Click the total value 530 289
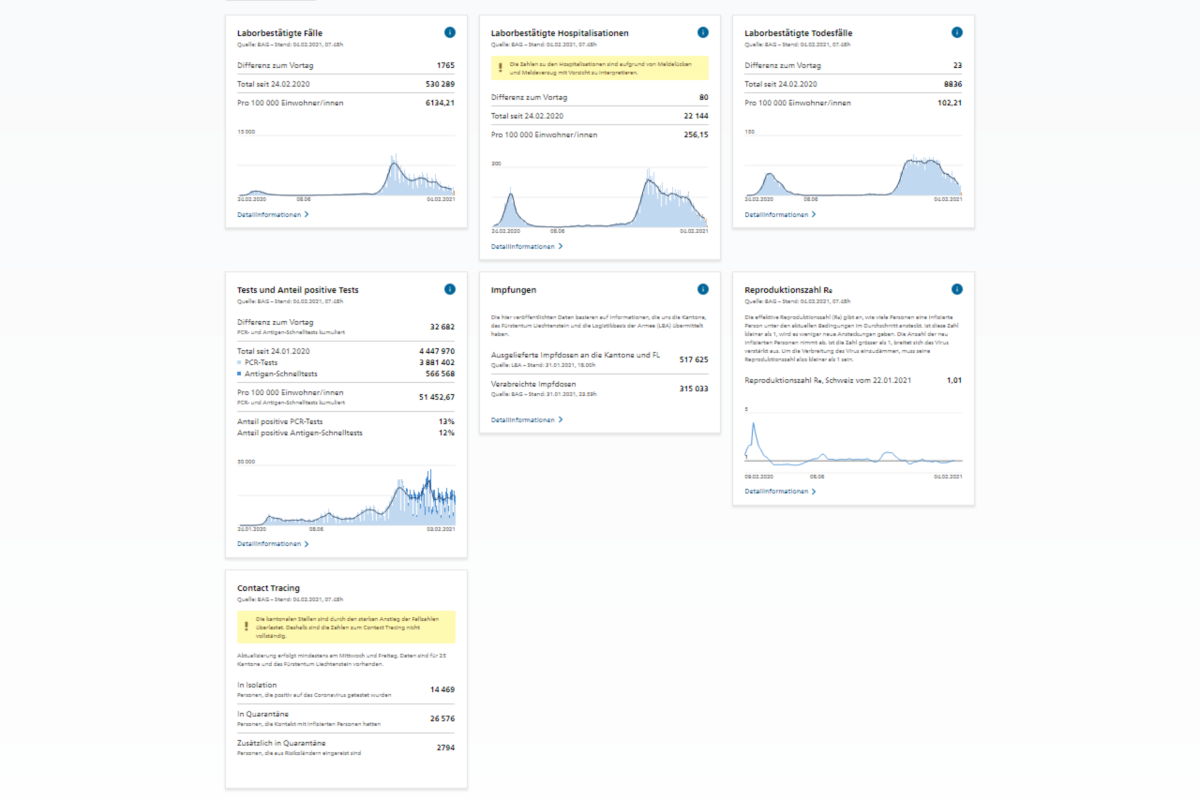Screen dimensions: 1200x800 click(x=441, y=84)
